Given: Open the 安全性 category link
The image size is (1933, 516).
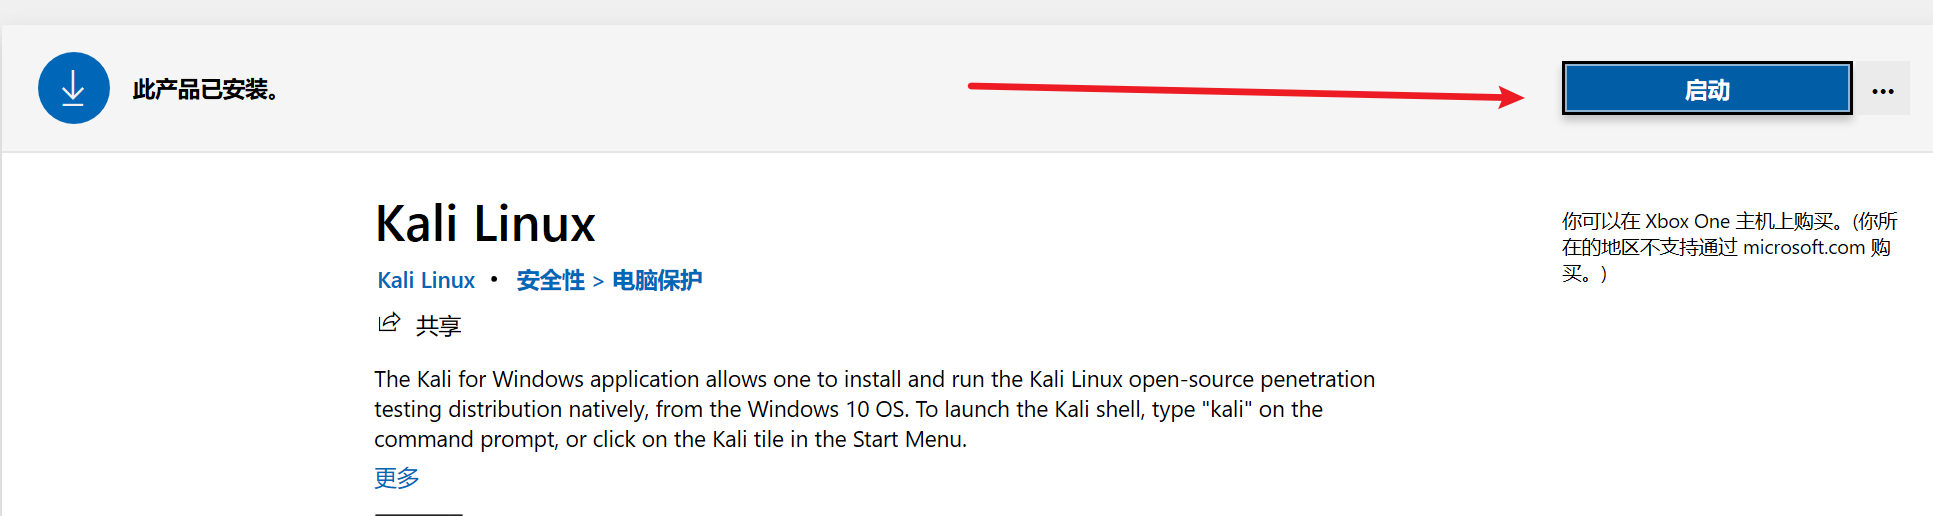Looking at the screenshot, I should 550,280.
